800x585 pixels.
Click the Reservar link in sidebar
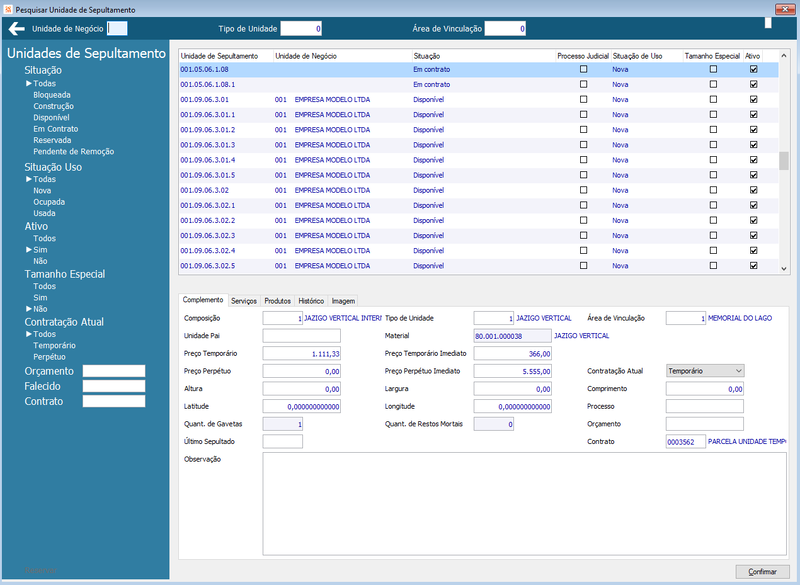click(40, 570)
